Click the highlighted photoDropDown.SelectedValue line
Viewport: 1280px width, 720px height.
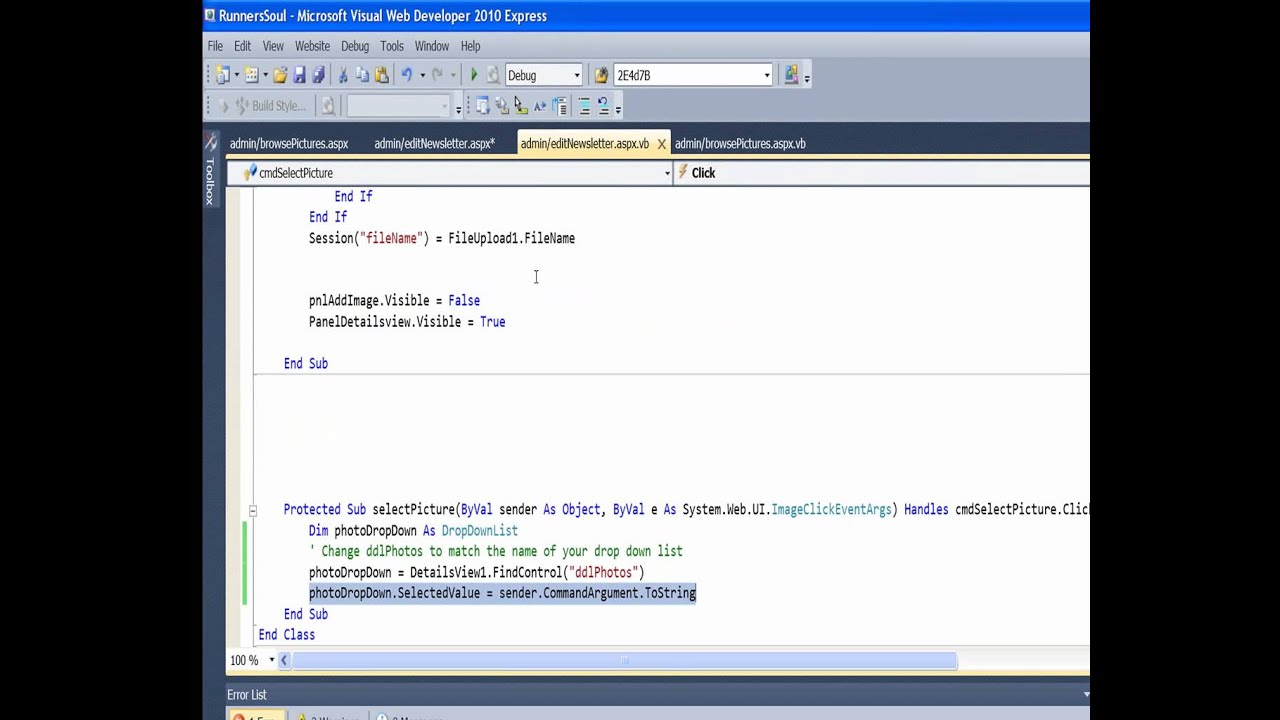pos(502,593)
